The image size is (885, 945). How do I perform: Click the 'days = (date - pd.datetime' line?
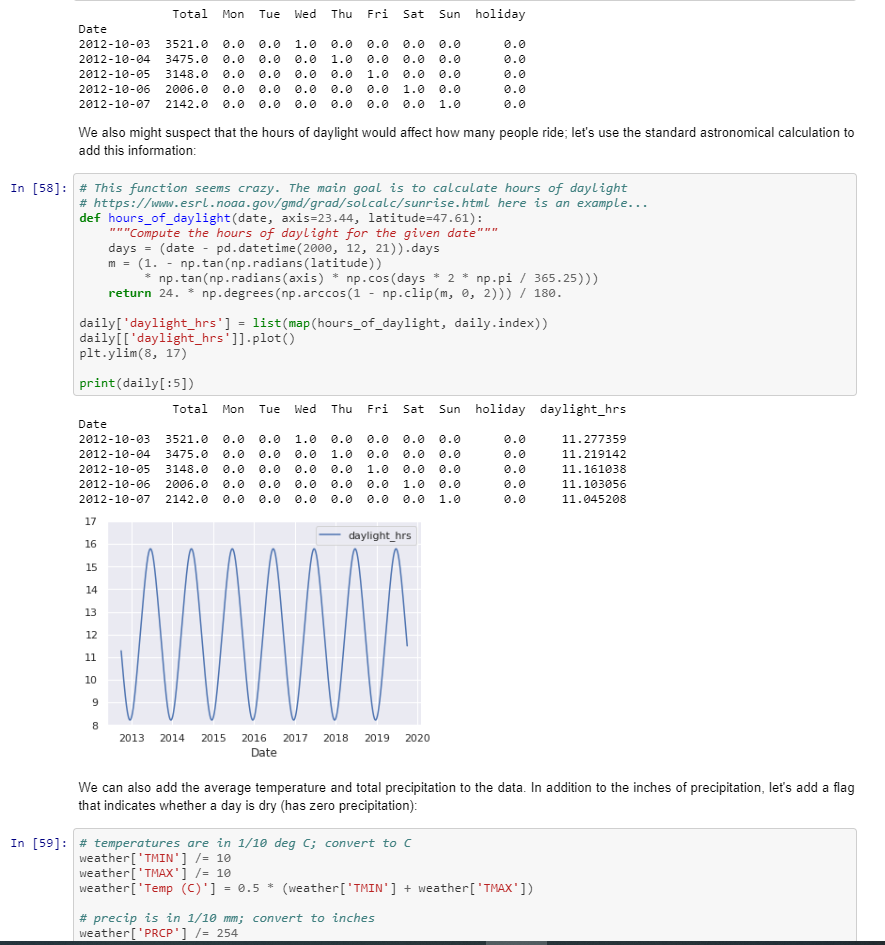[274, 248]
